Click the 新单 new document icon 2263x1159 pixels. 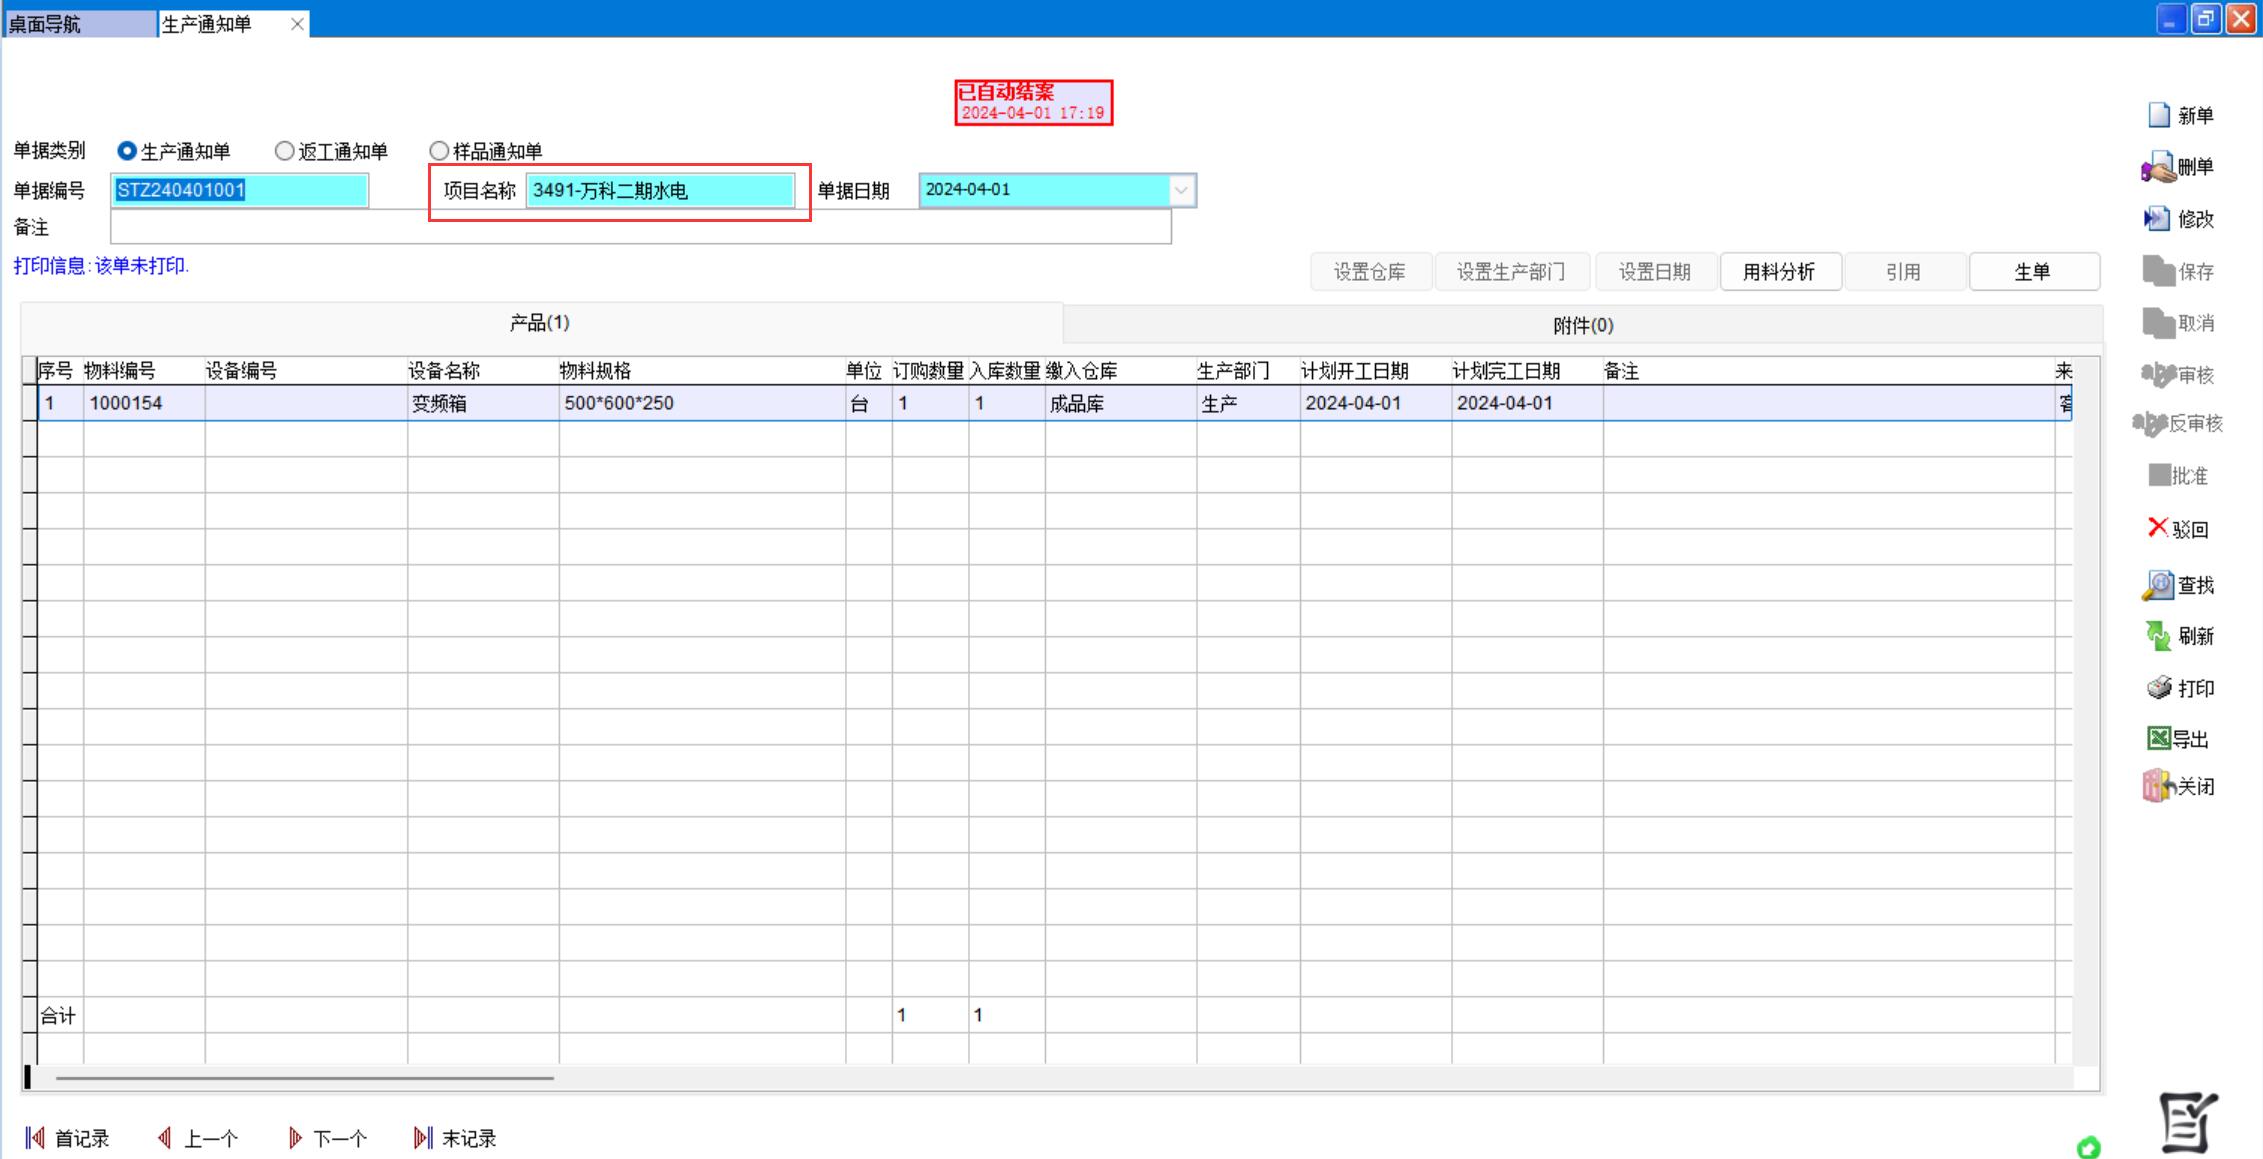tap(2159, 116)
